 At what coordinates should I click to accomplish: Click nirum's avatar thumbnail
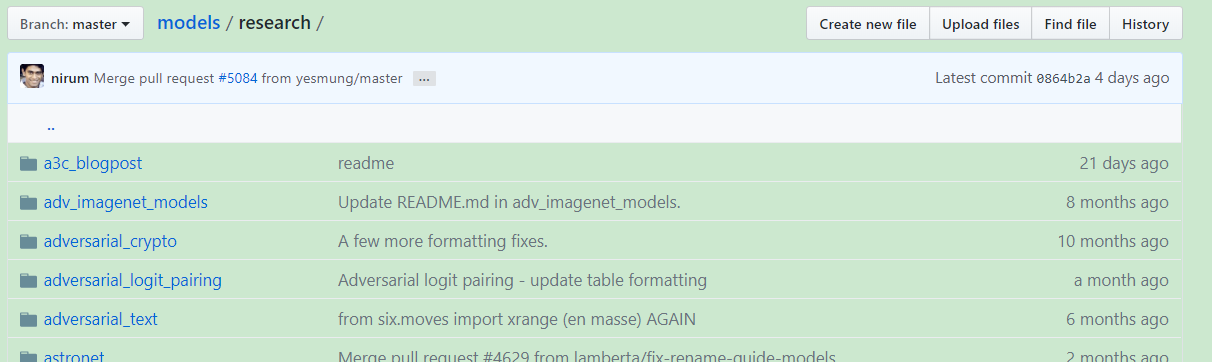point(32,77)
